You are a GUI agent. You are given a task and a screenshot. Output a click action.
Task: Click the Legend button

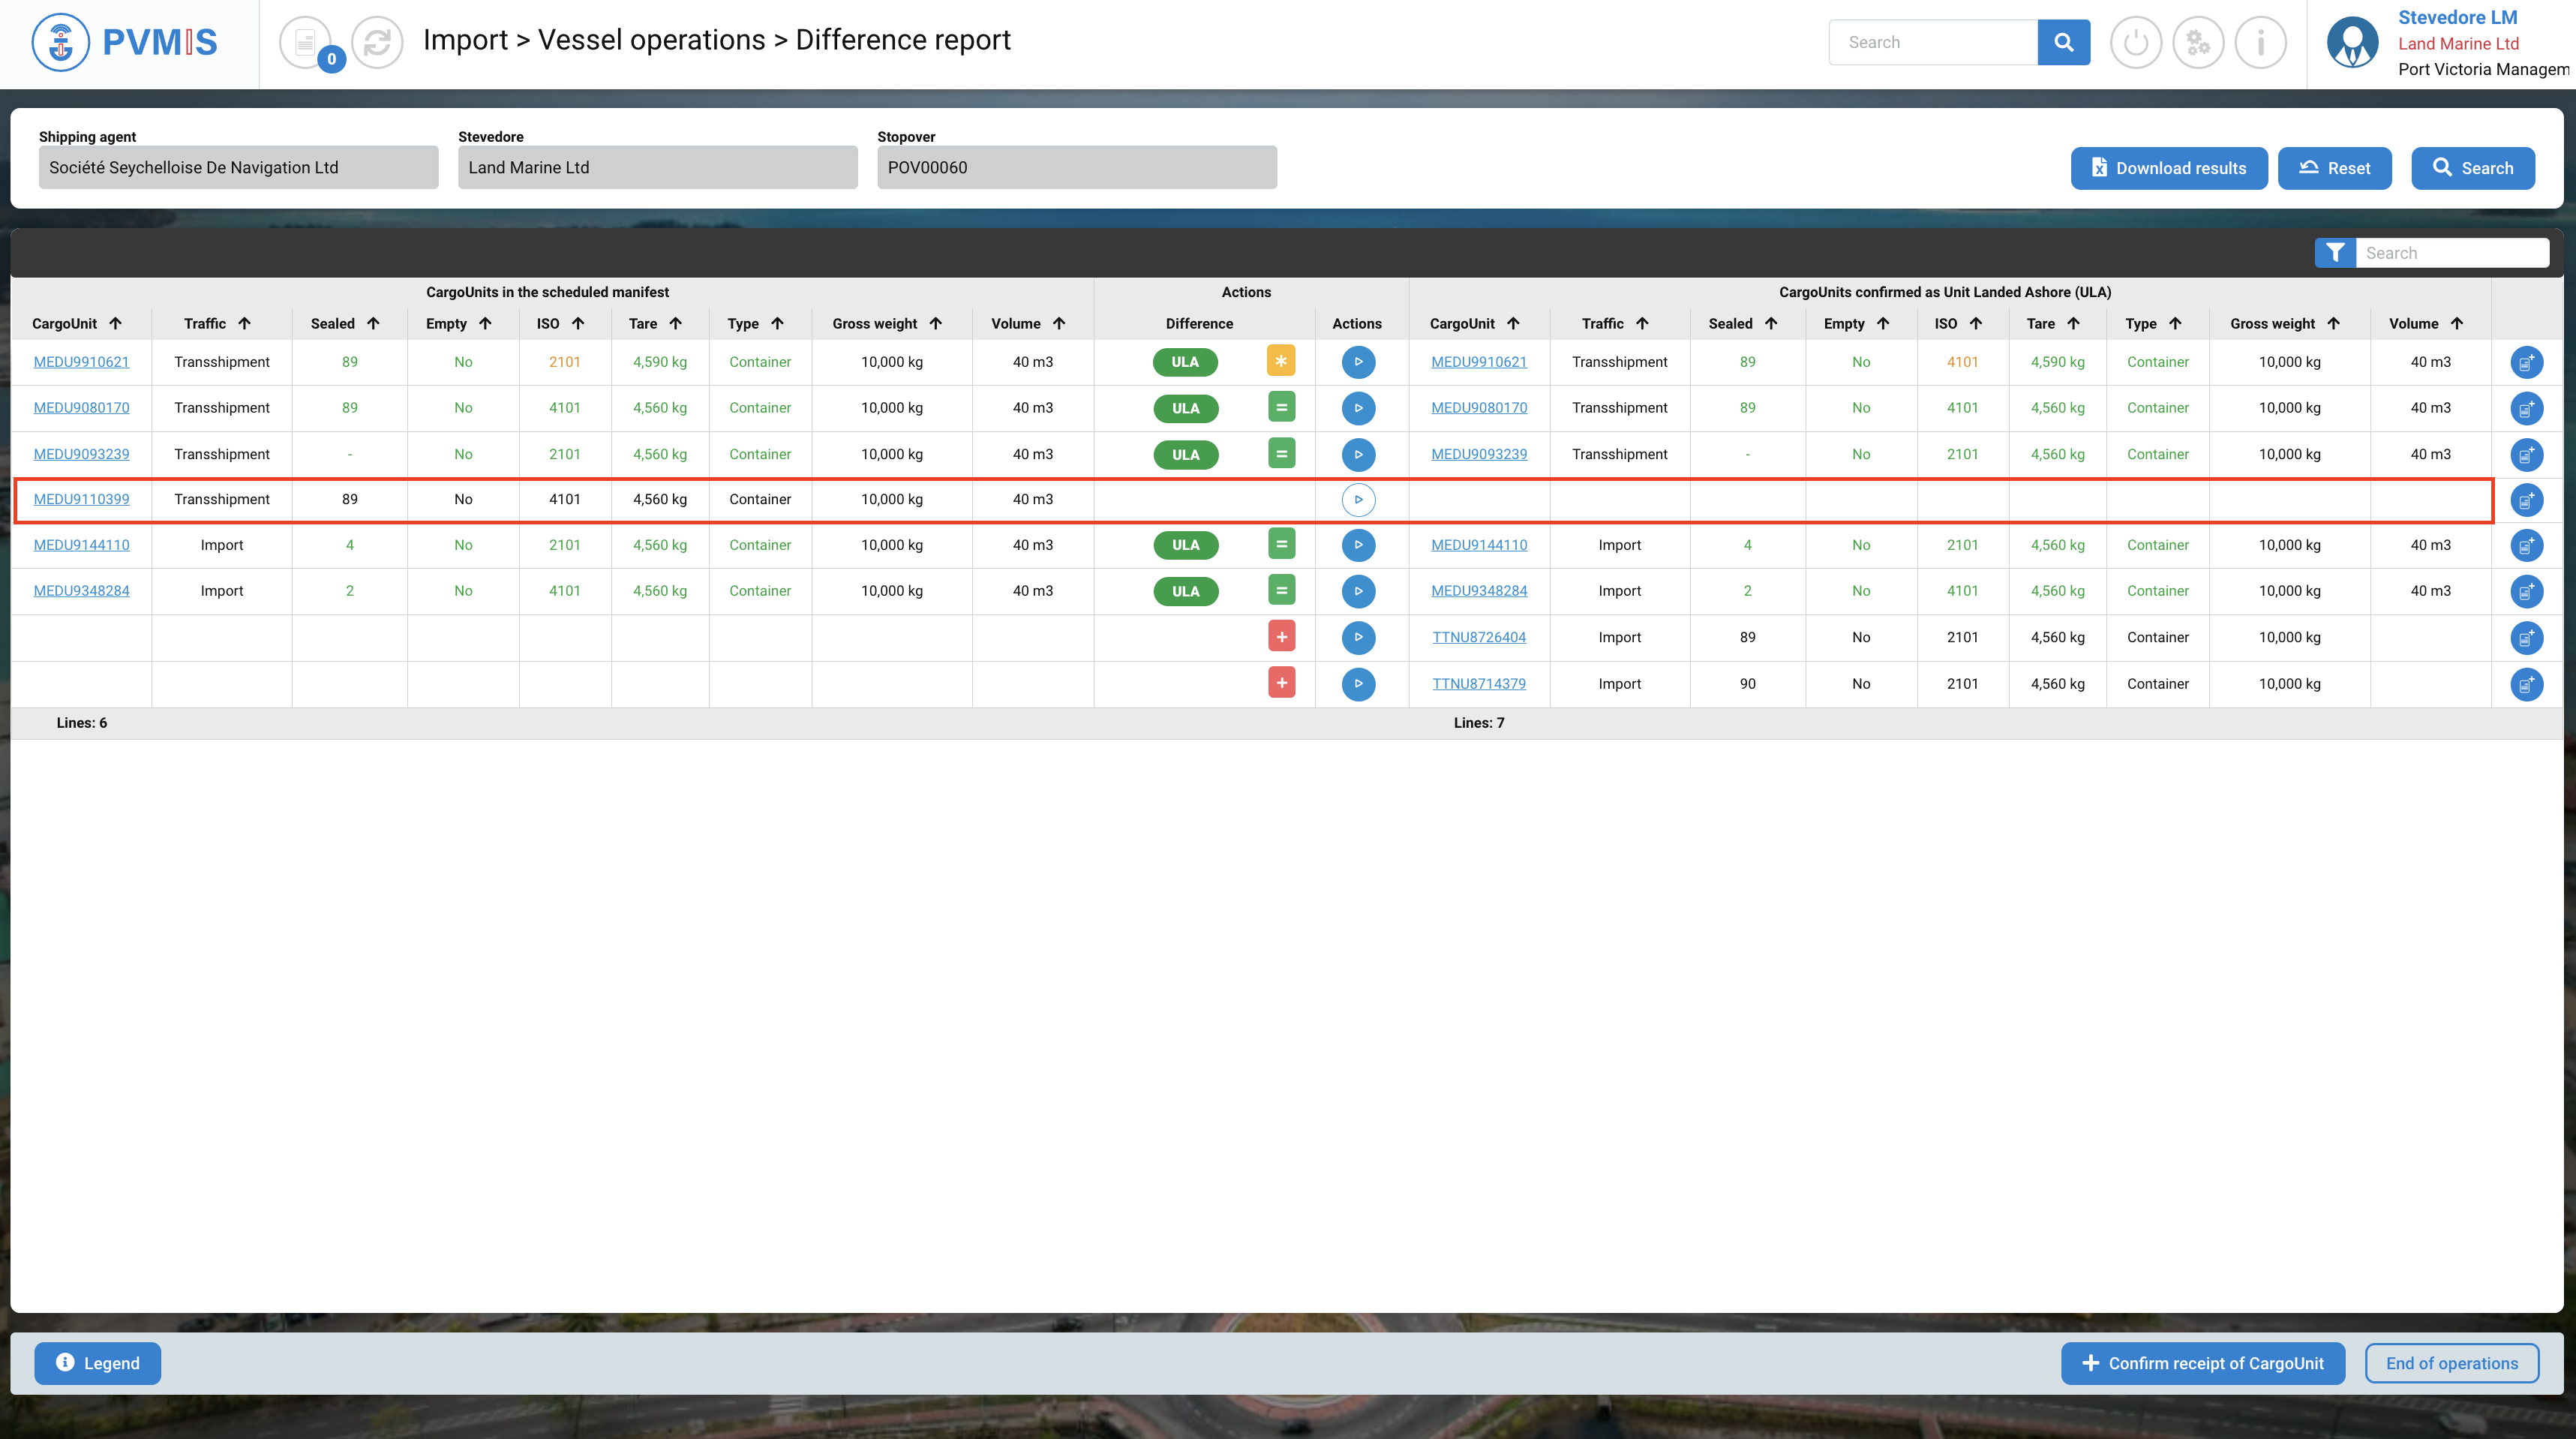[97, 1363]
